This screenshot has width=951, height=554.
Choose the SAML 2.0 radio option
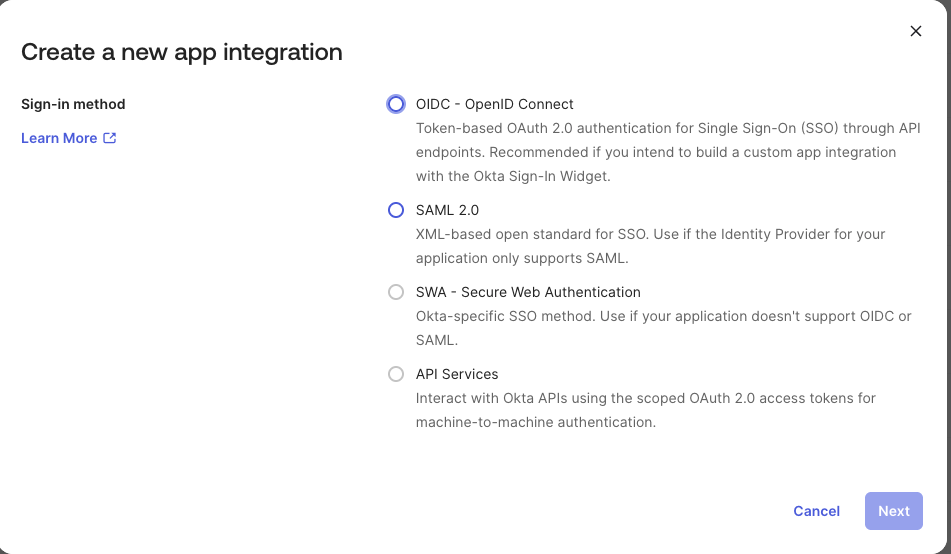[x=395, y=210]
